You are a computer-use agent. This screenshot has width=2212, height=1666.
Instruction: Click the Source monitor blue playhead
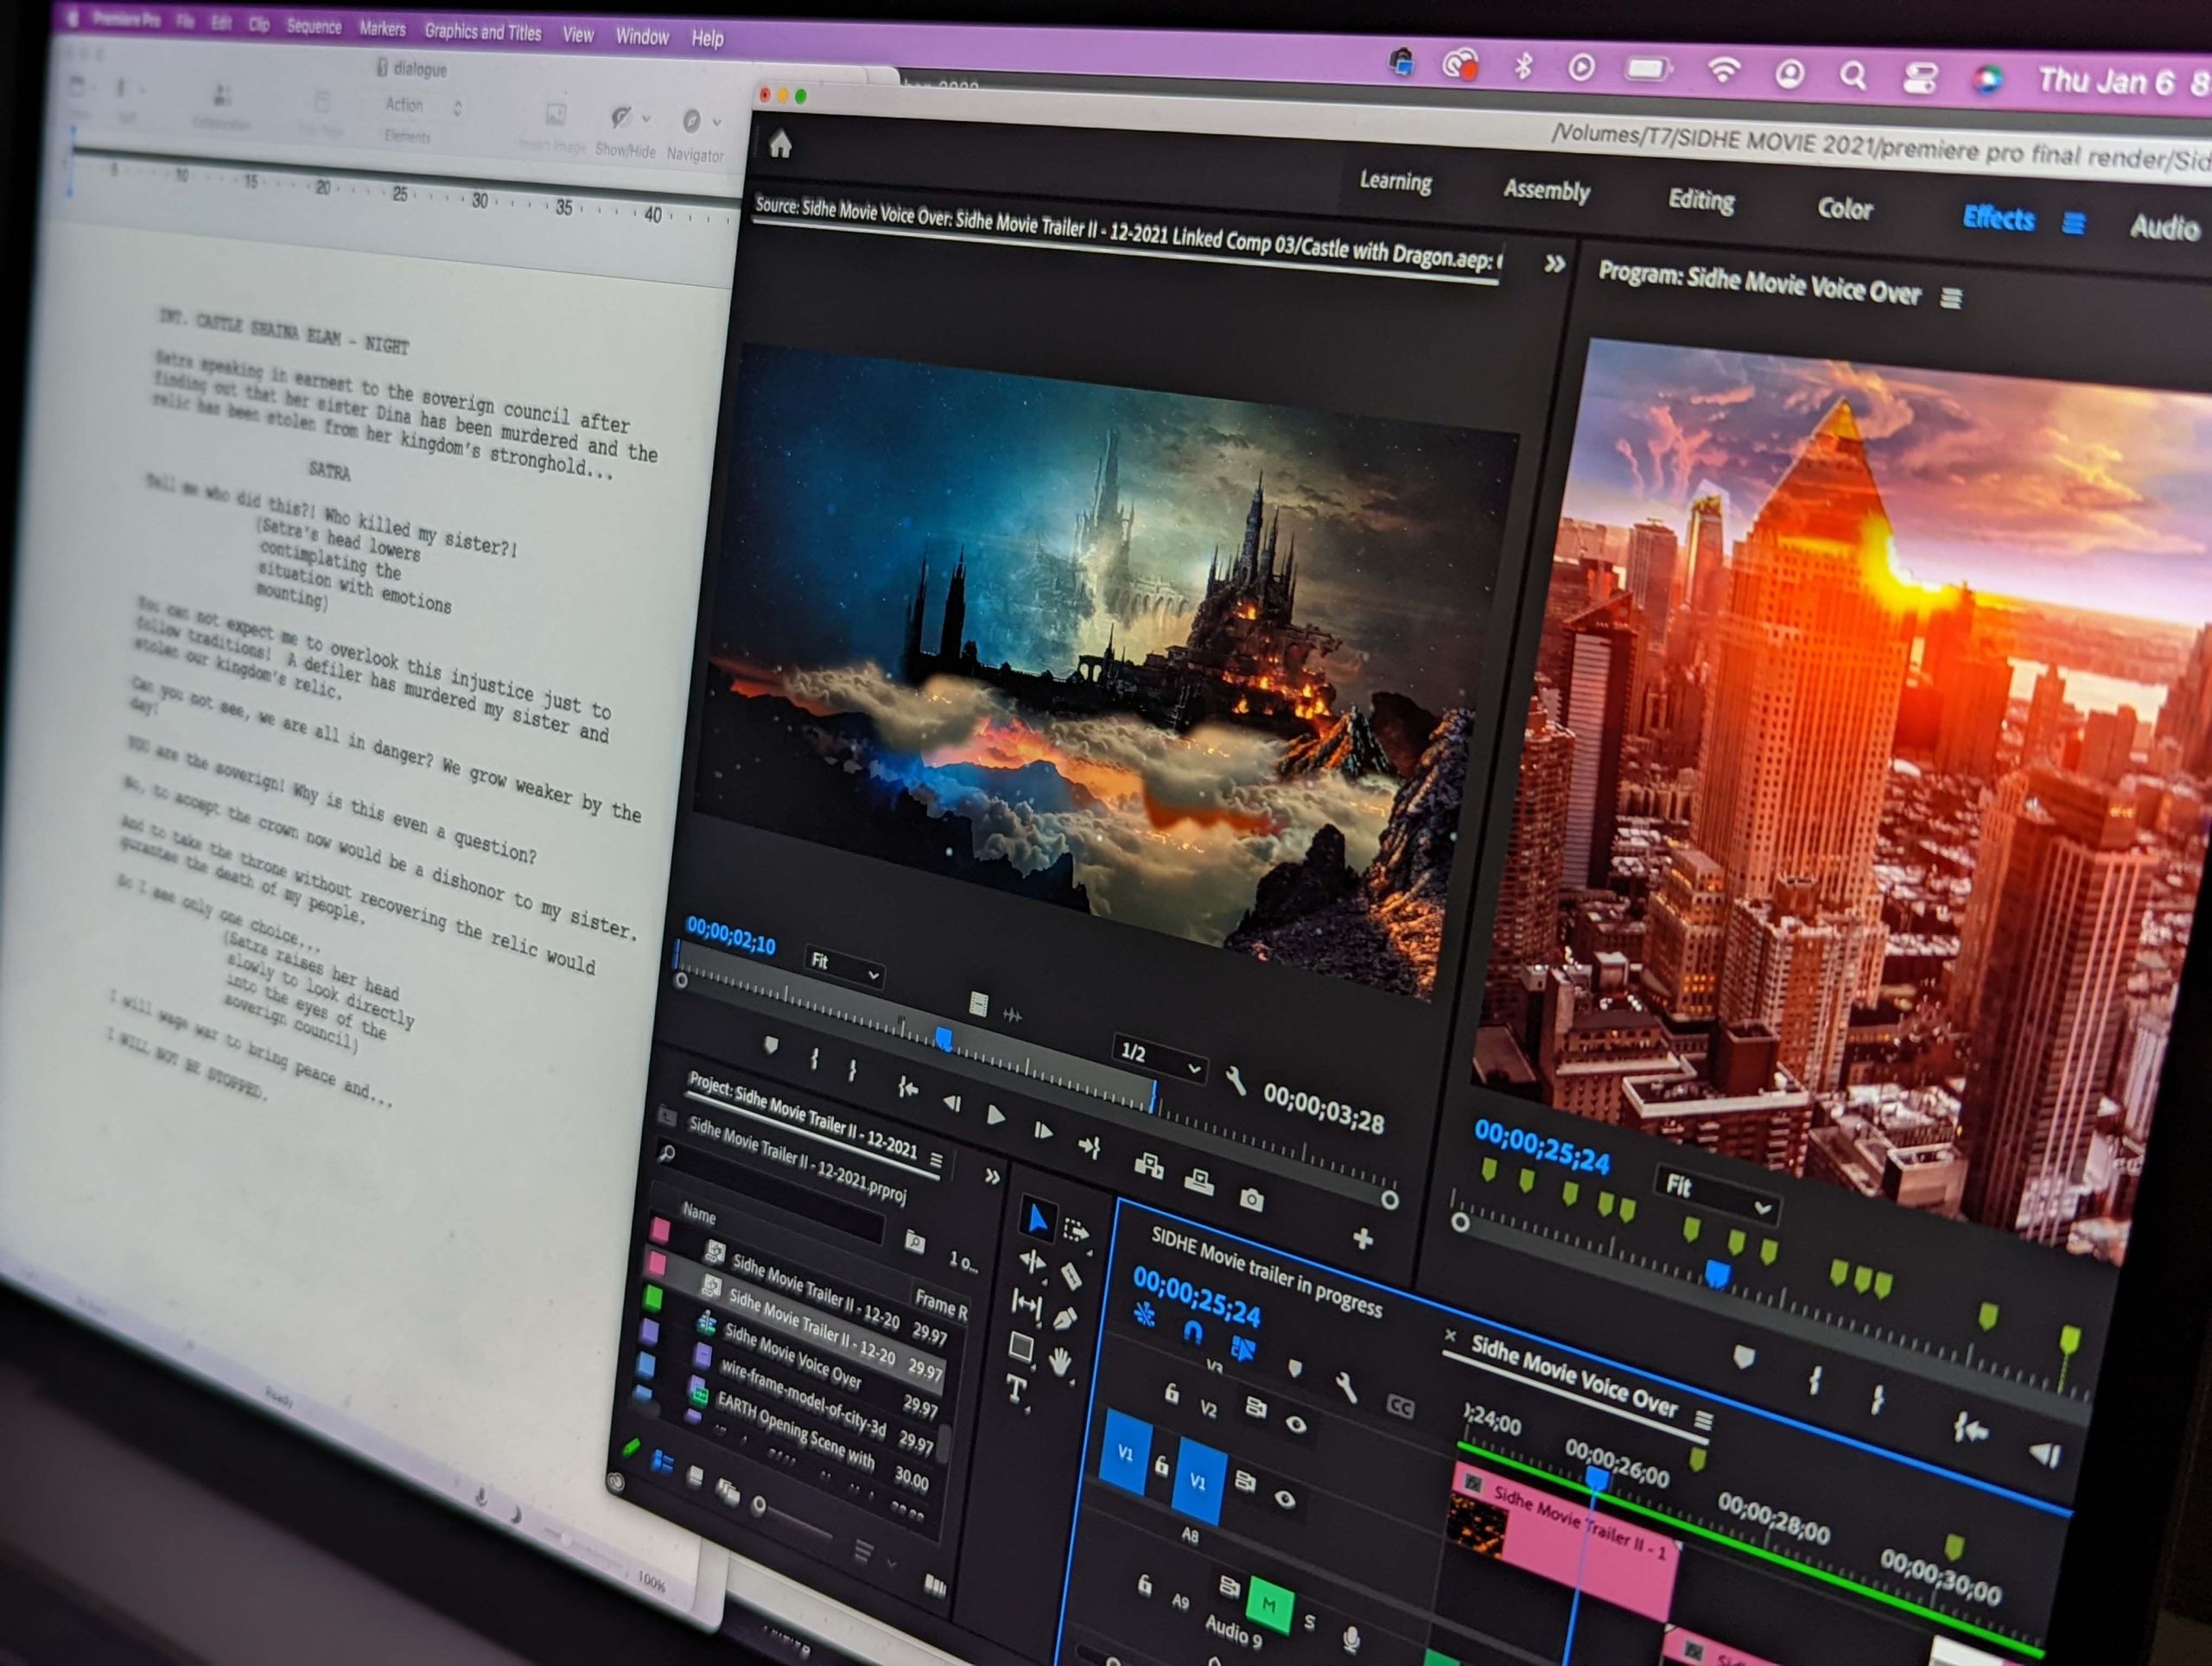tap(943, 1039)
